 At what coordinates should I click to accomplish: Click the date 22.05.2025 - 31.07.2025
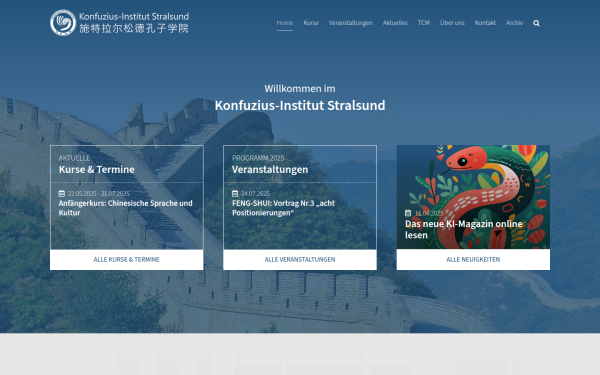point(99,194)
